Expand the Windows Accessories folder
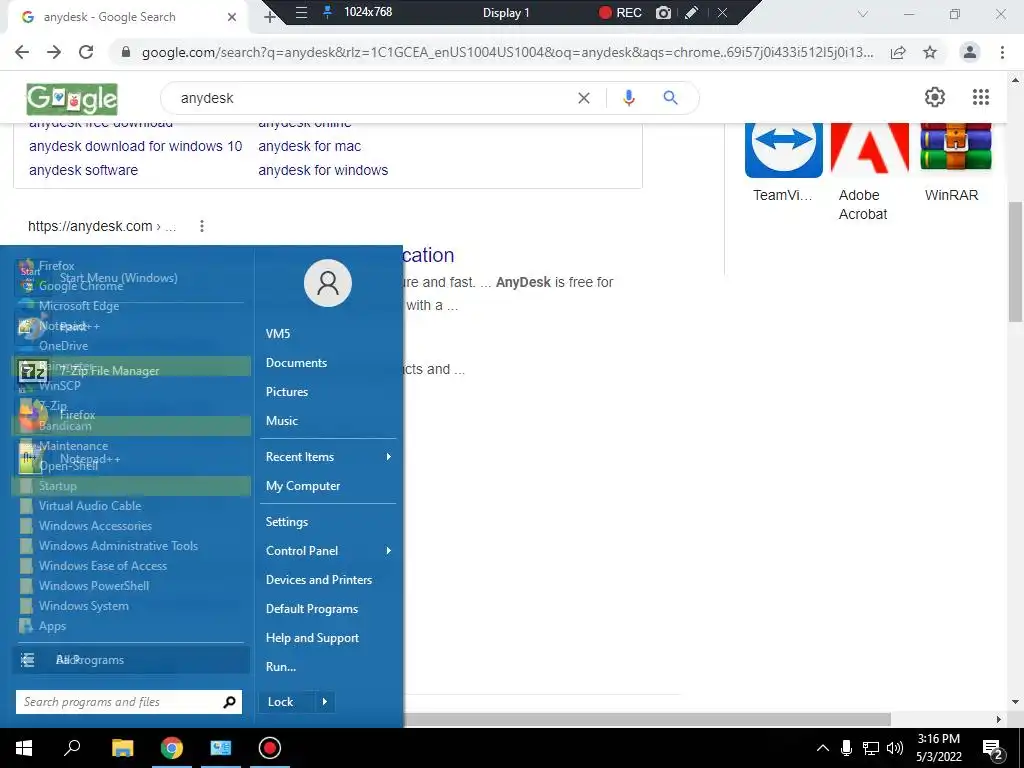 click(x=95, y=526)
